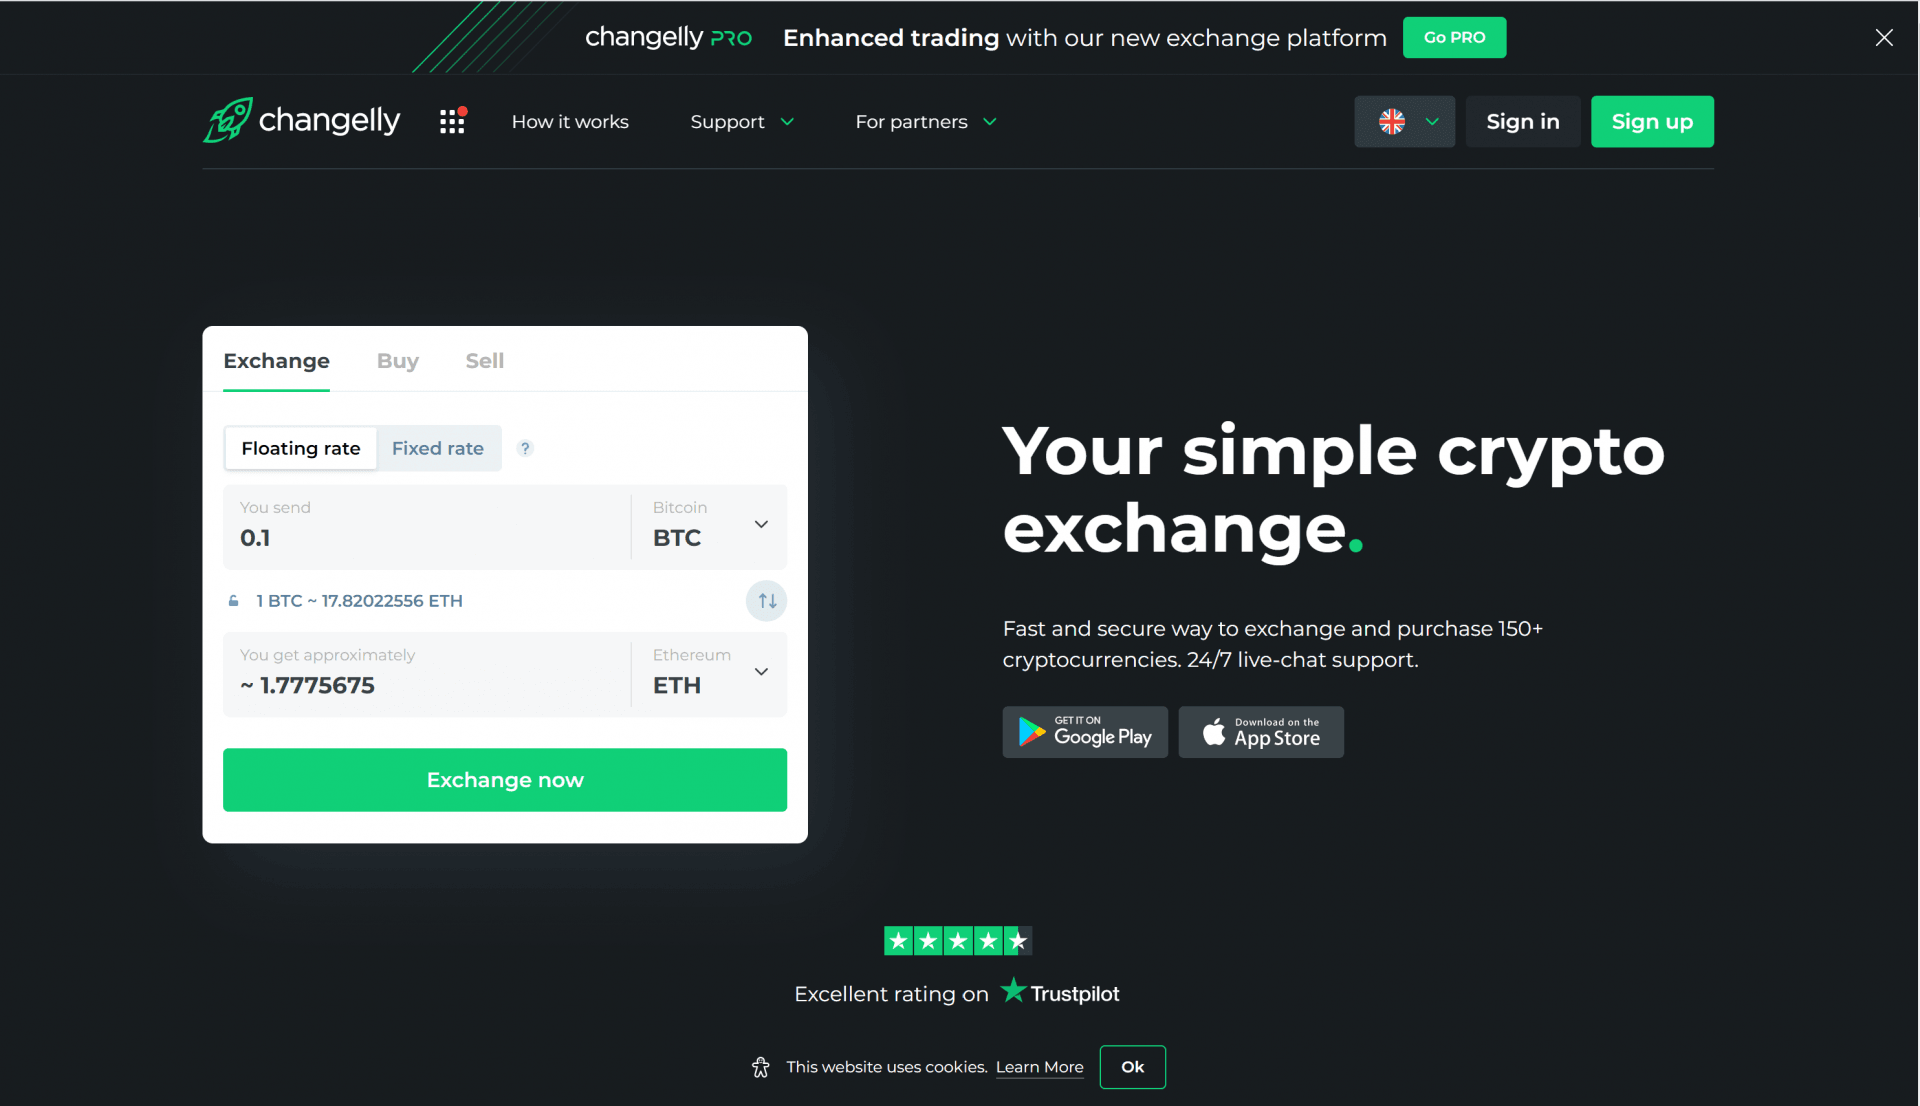The width and height of the screenshot is (1920, 1106).
Task: Open the For partners menu
Action: [924, 121]
